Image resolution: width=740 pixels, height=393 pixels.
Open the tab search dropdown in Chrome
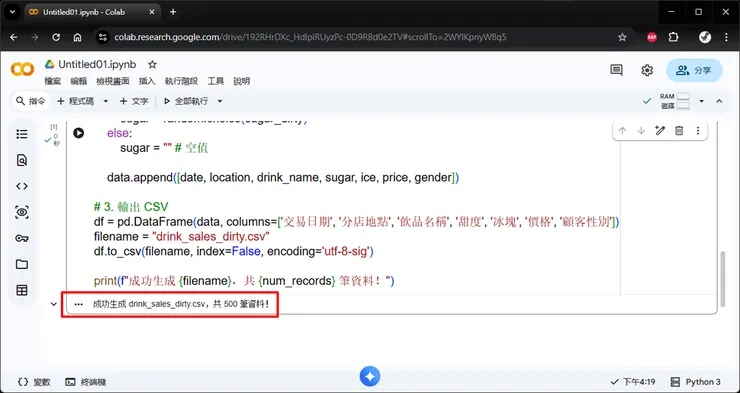click(12, 12)
